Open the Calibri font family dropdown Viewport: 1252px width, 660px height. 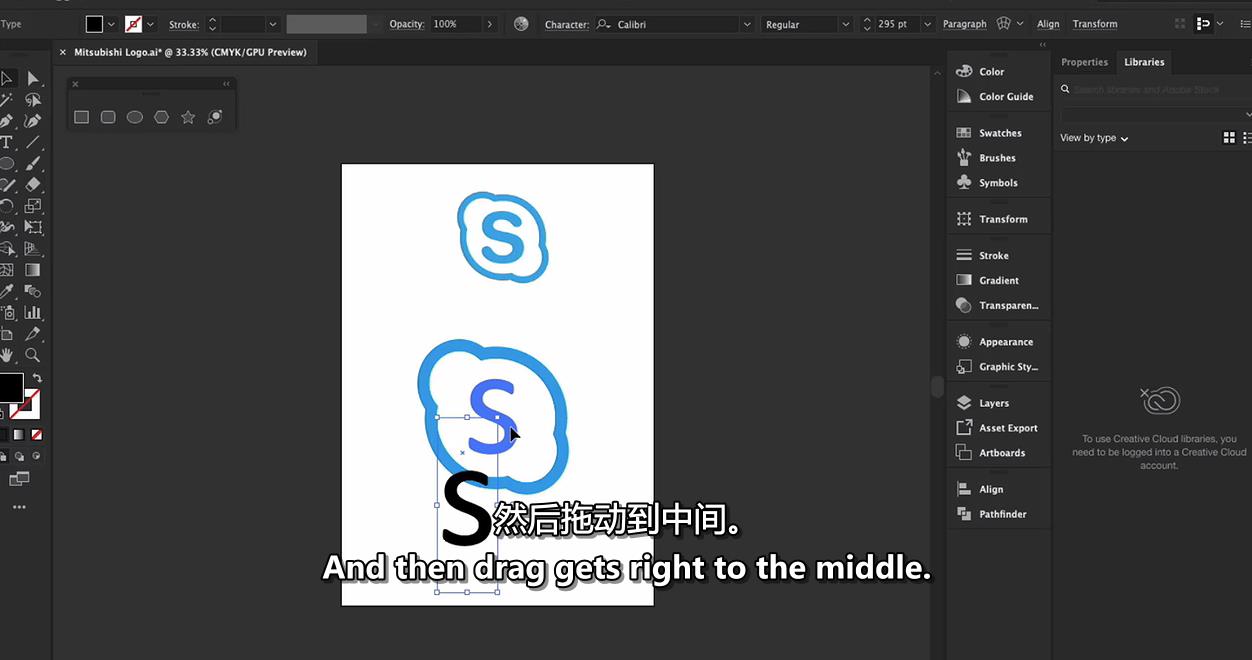tap(747, 24)
